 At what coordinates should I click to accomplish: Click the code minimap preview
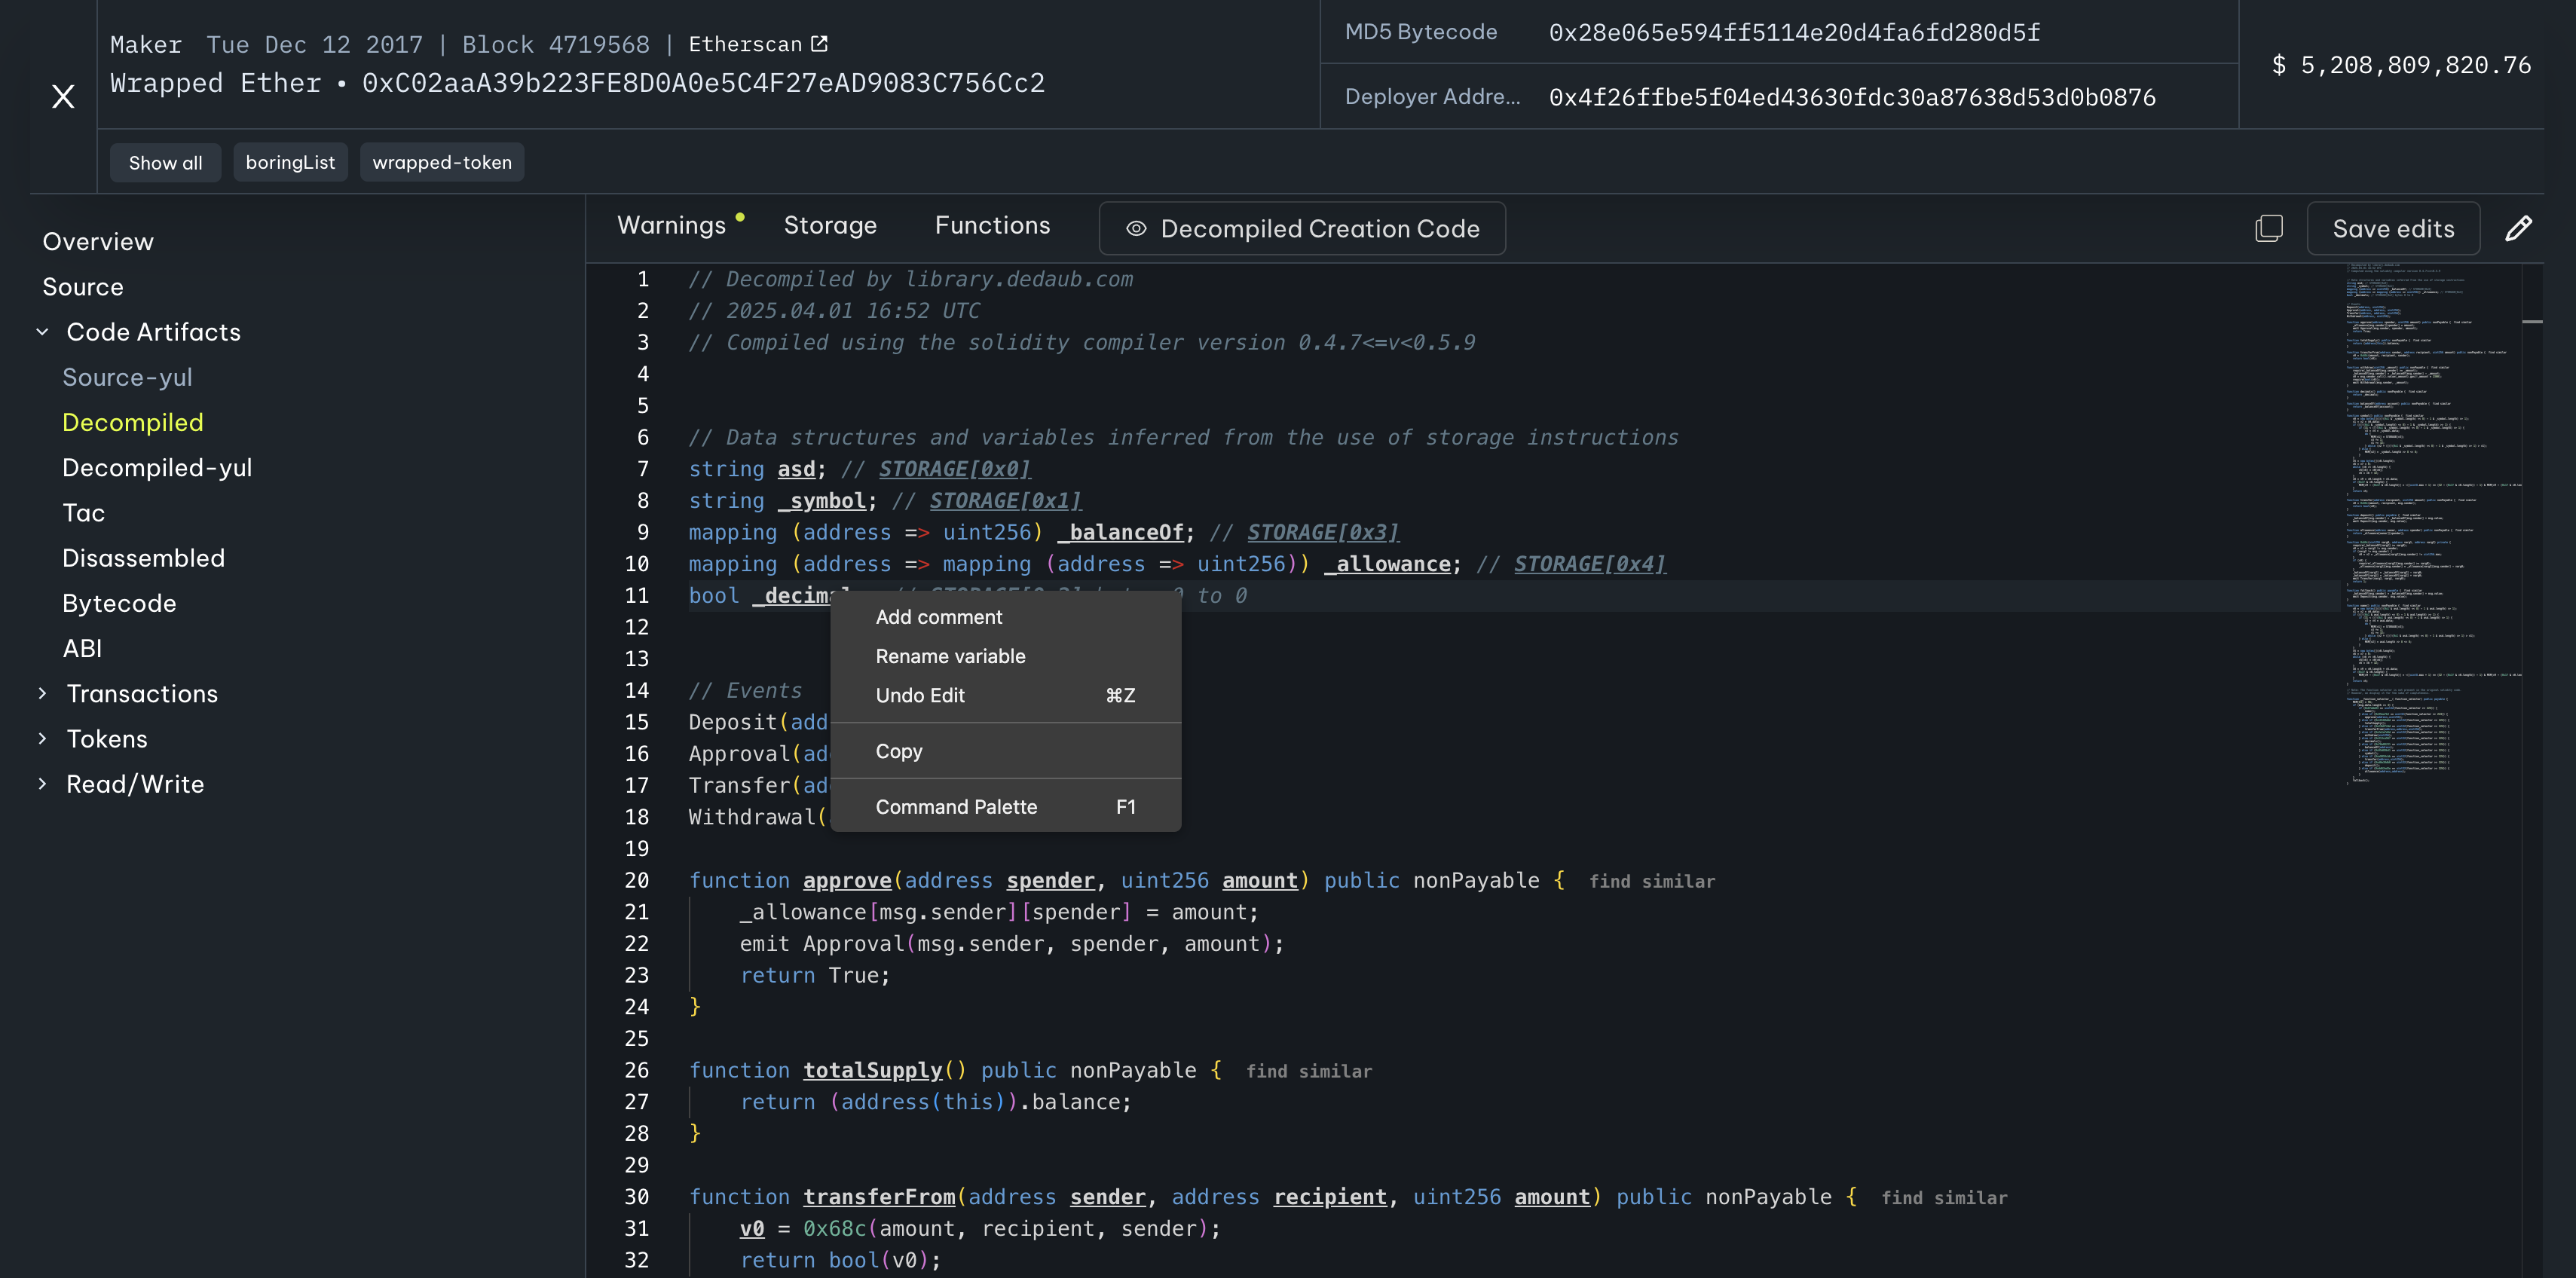click(x=2430, y=520)
